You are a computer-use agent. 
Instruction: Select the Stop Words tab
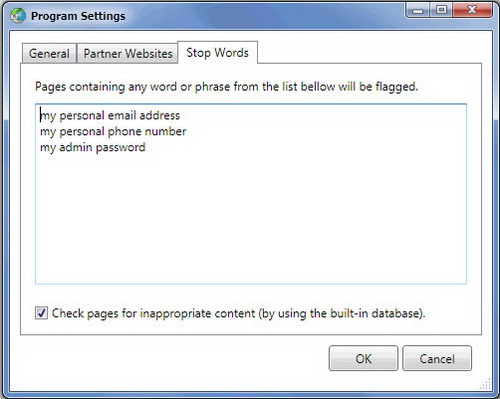pos(217,53)
